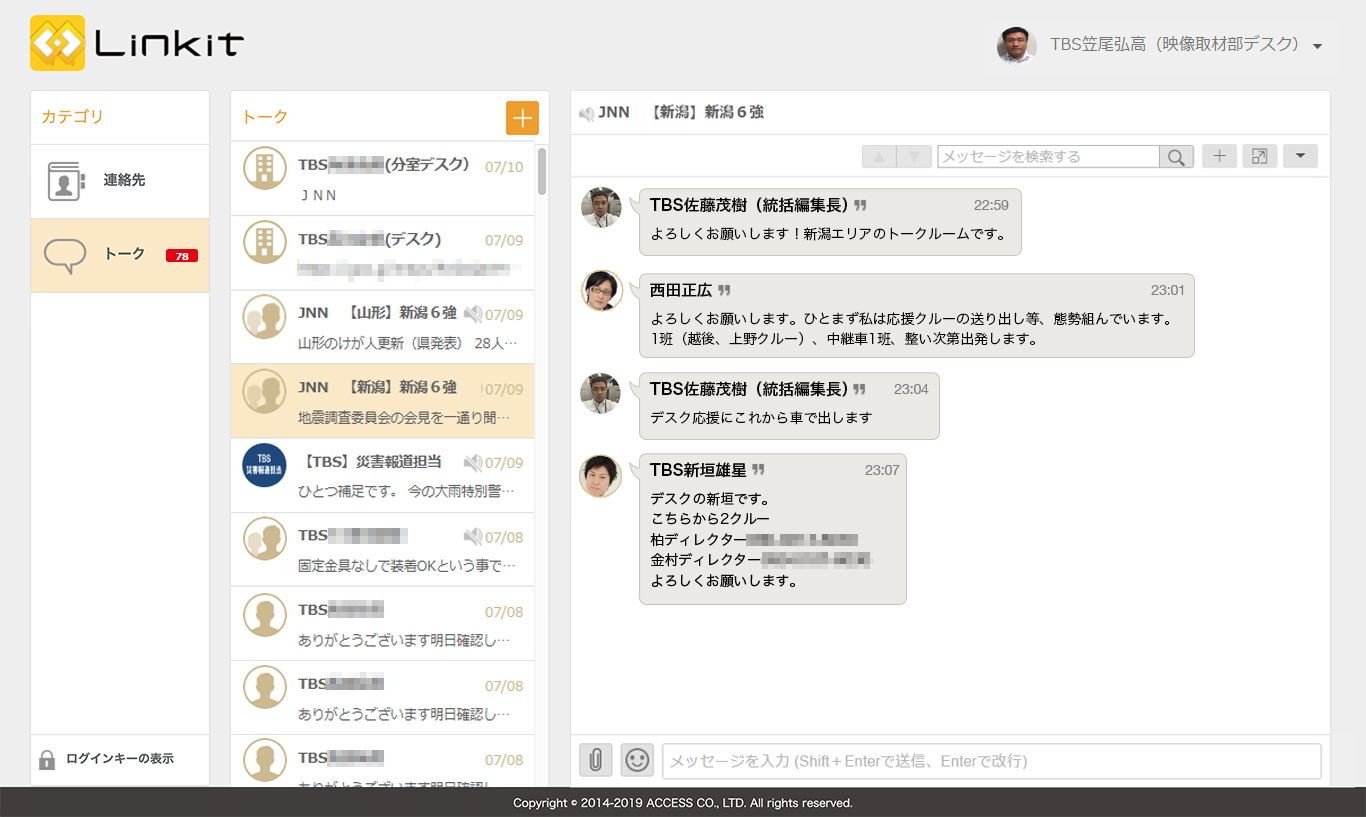
Task: Select the トーク category
Action: click(x=120, y=255)
